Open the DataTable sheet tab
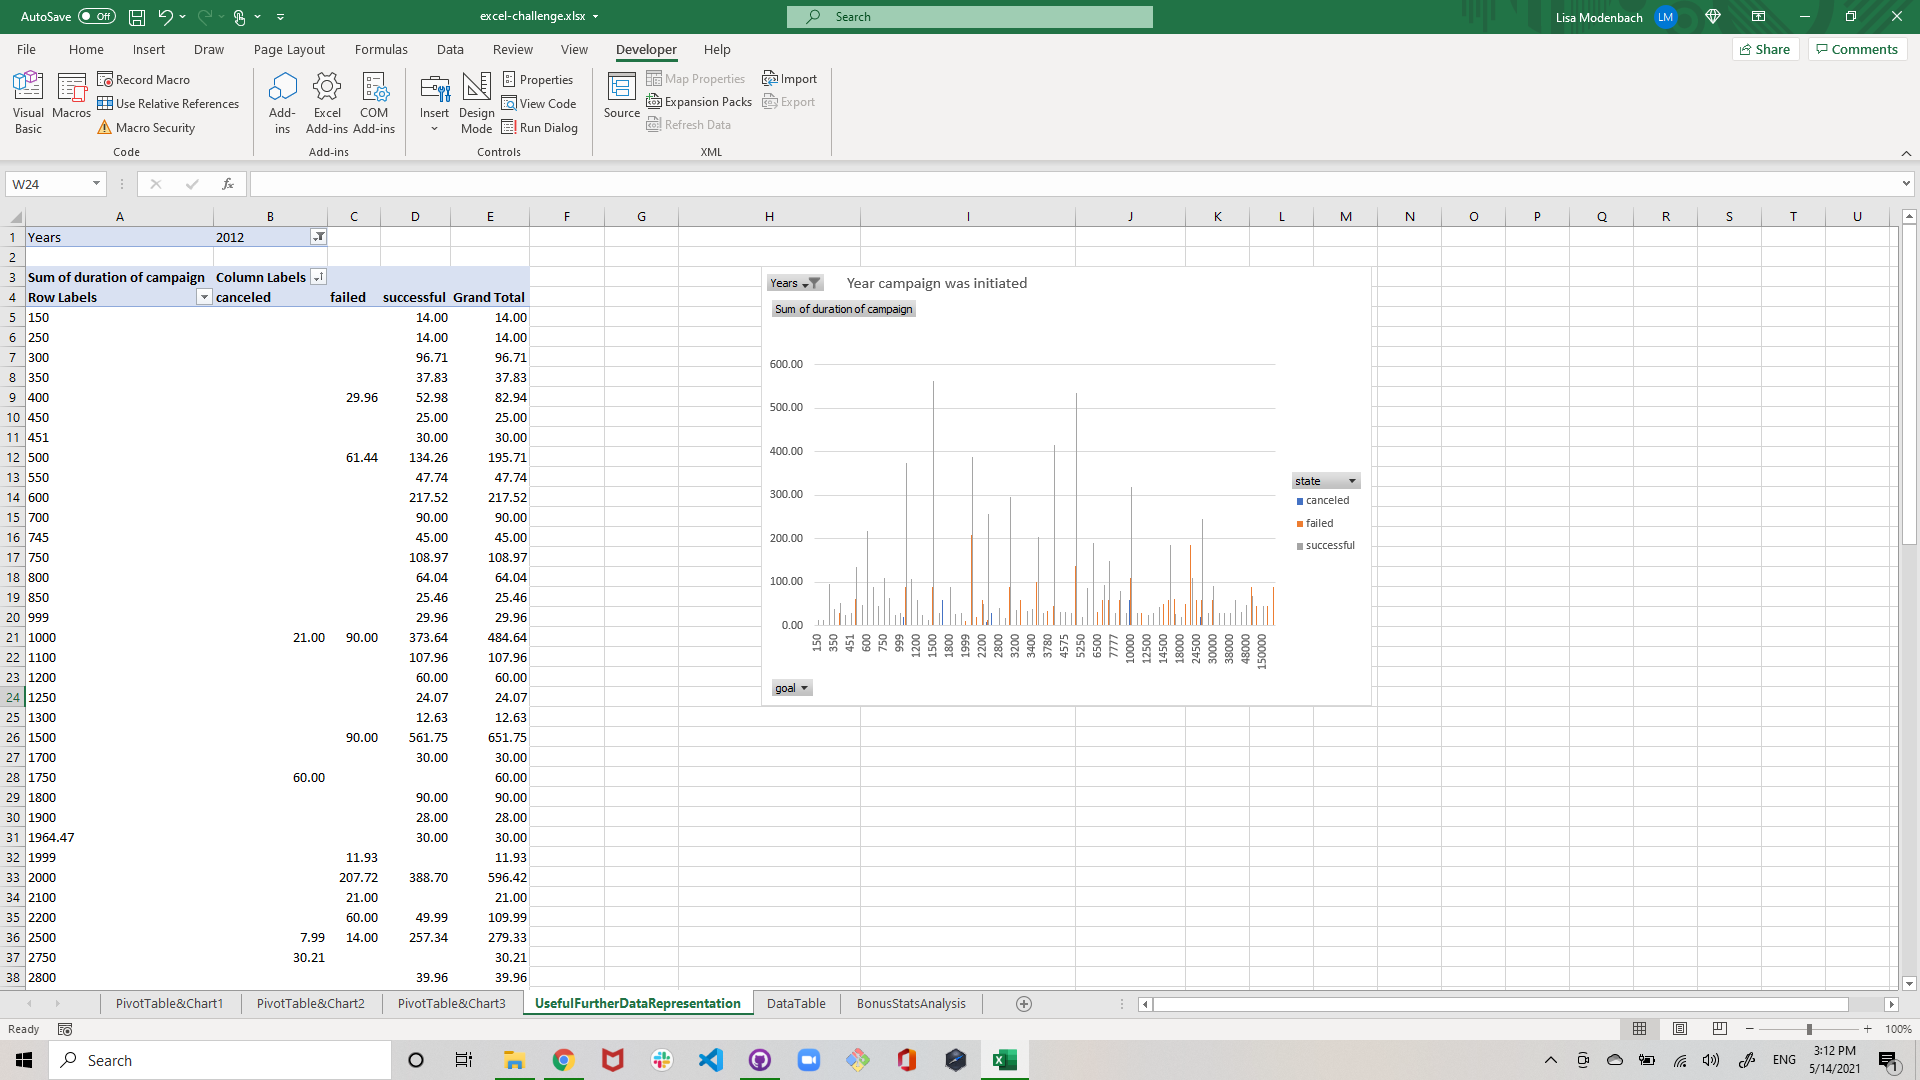Image resolution: width=1920 pixels, height=1080 pixels. coord(796,1003)
